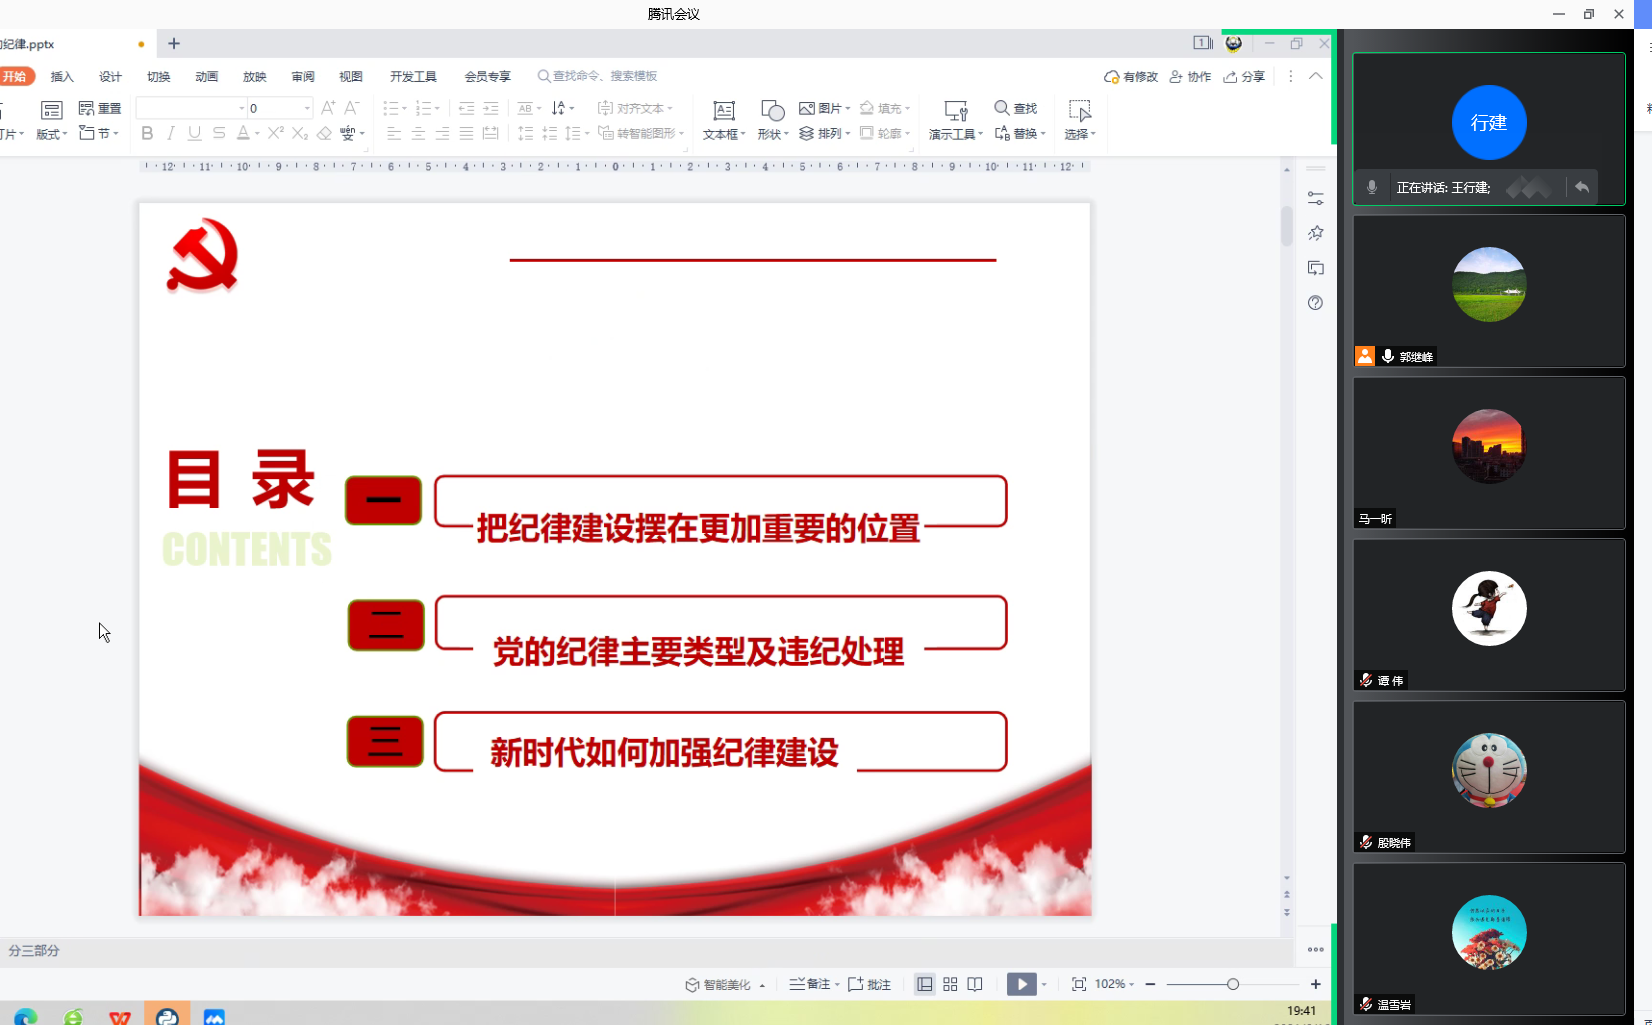Open the font size dropdown
This screenshot has height=1025, width=1652.
pyautogui.click(x=307, y=108)
